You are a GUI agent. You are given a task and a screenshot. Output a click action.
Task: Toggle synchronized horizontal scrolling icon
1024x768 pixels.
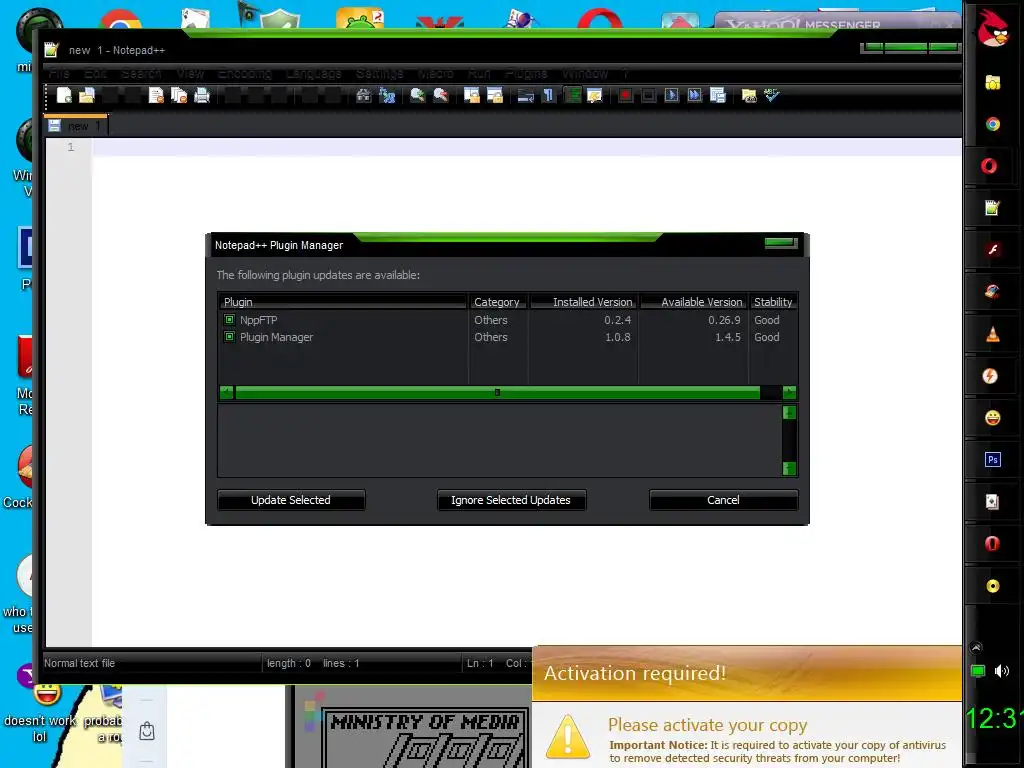495,95
